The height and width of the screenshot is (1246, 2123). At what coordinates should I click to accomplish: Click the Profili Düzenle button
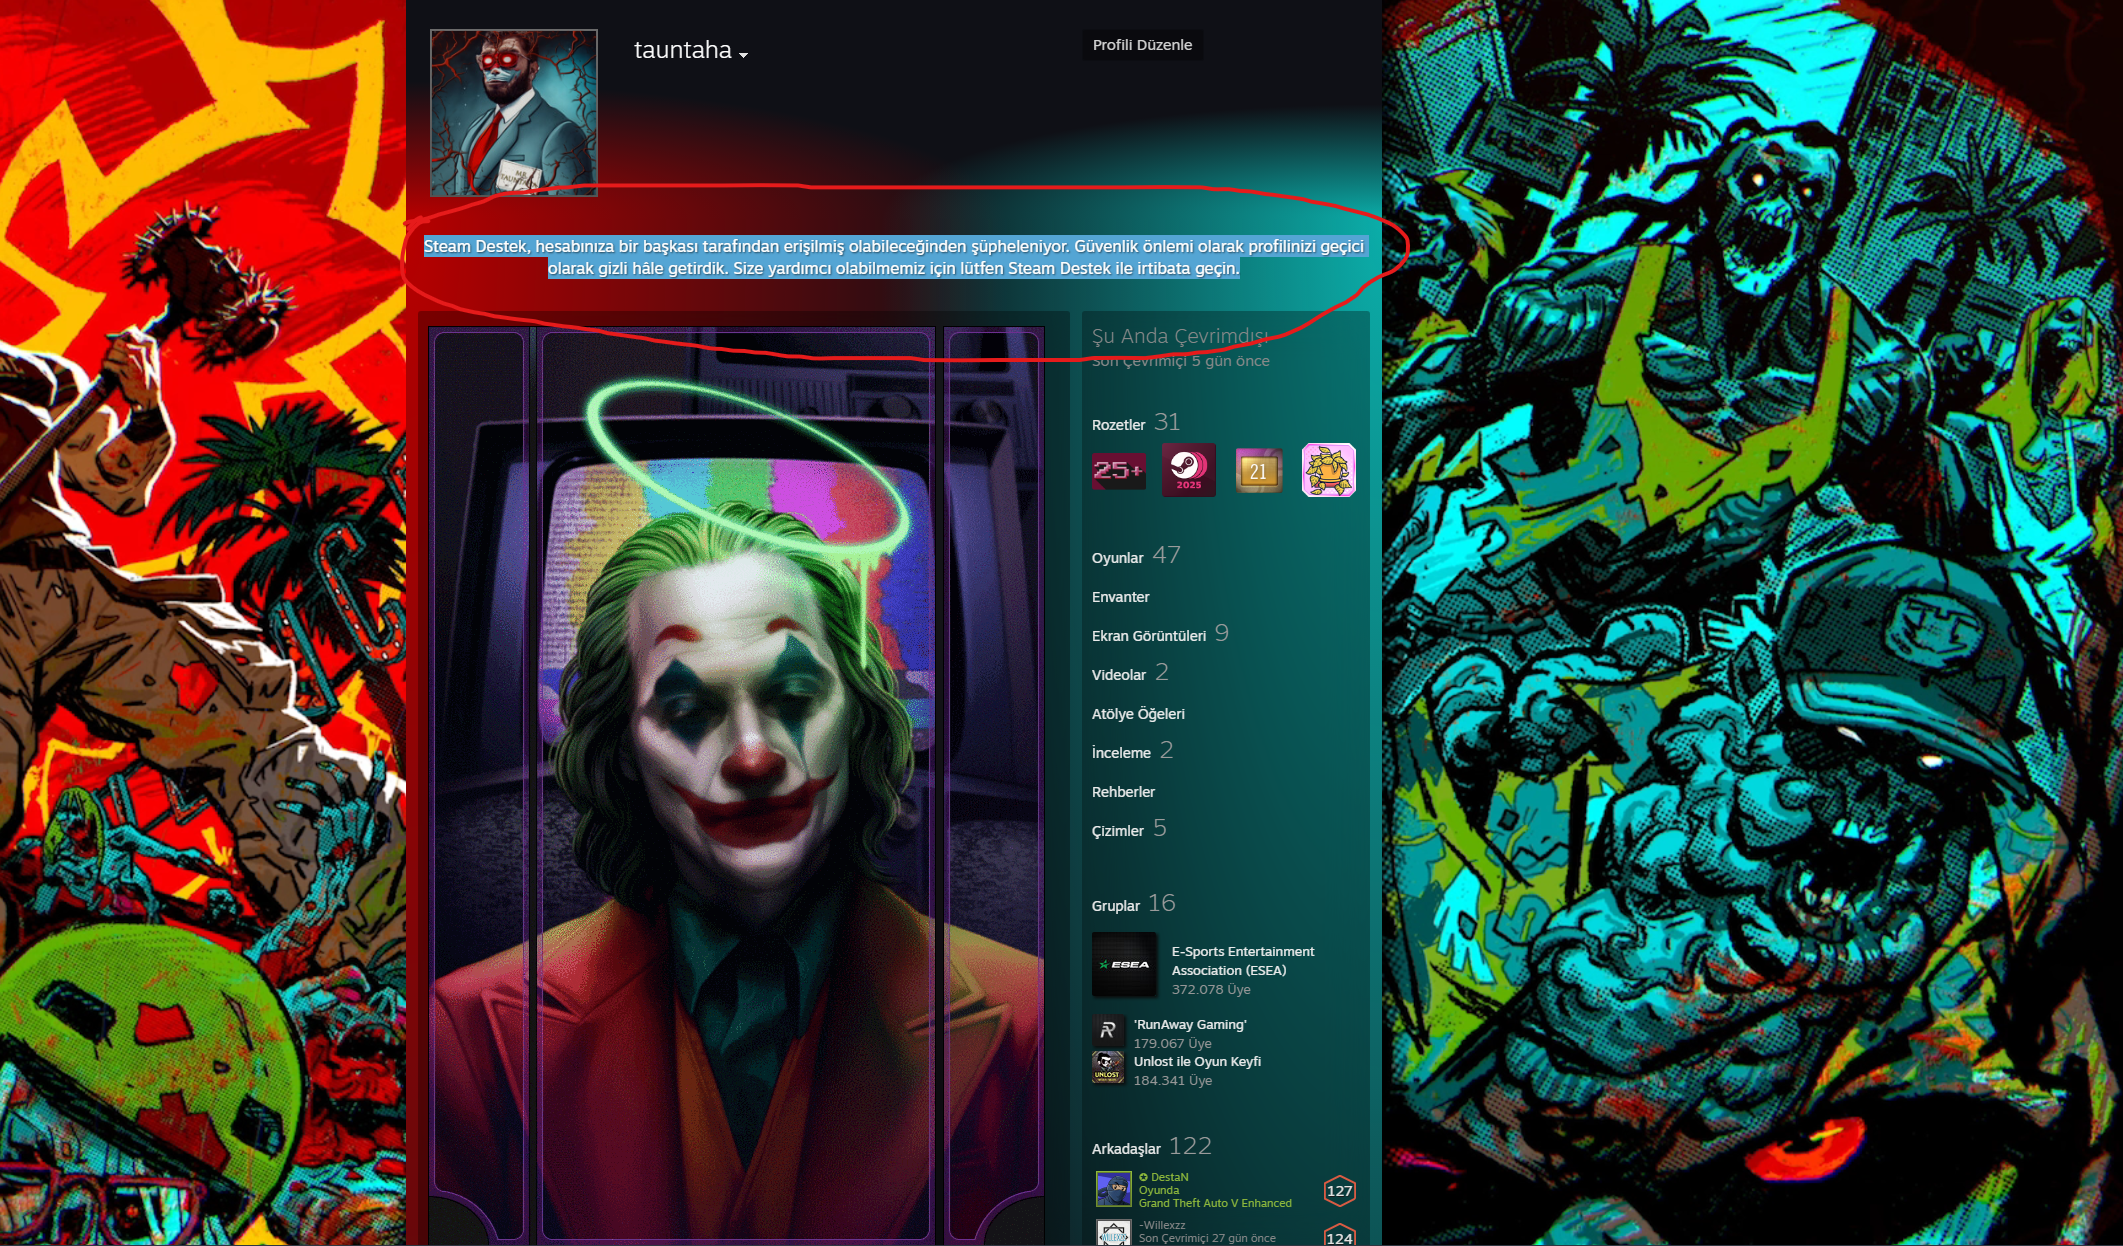[1142, 45]
